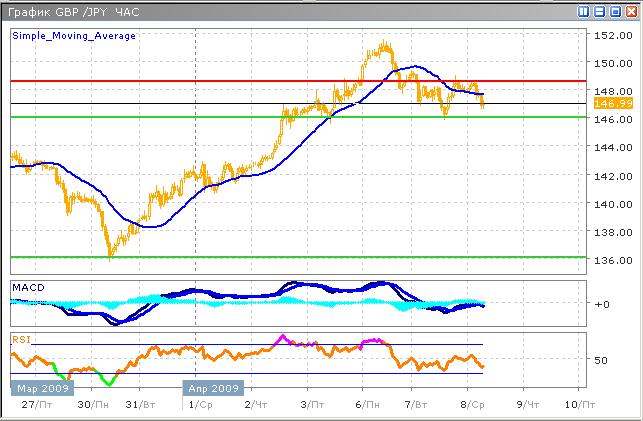
Task: Close the GBP/JPY chart window
Action: [632, 11]
